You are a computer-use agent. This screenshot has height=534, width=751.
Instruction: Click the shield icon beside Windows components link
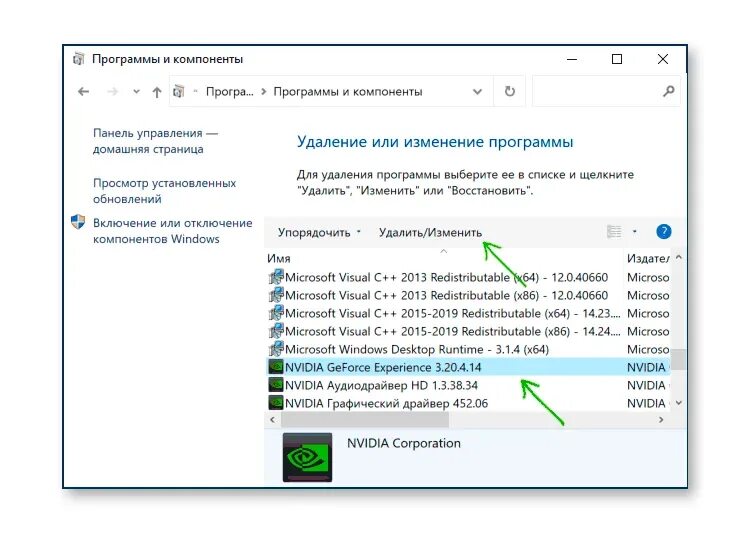tap(78, 222)
